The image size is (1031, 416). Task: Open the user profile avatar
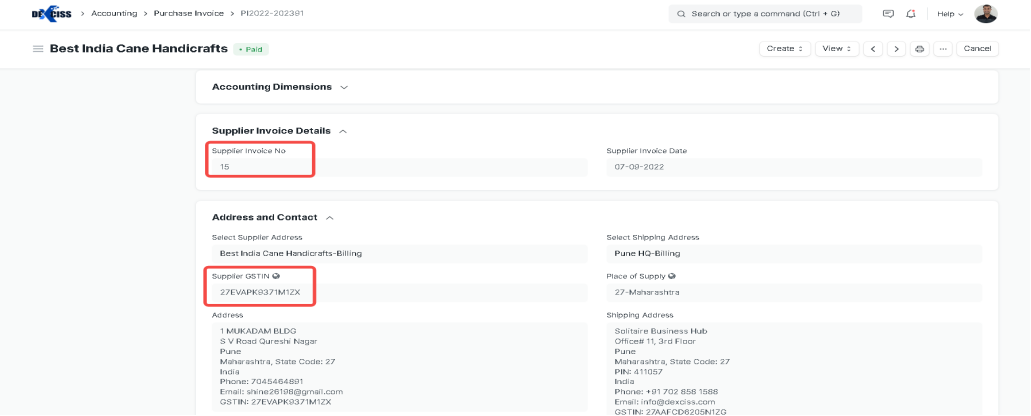coord(985,14)
